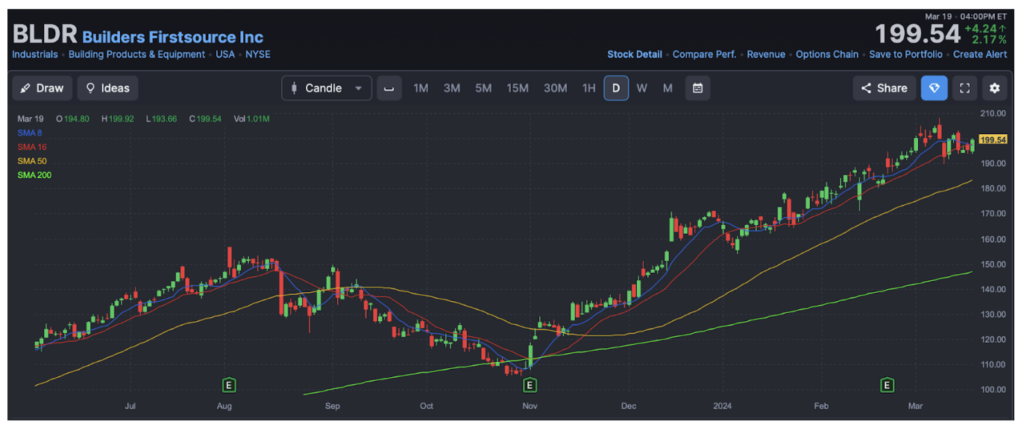Select the SMA 200 indicator label
1024x430 pixels.
[34, 175]
